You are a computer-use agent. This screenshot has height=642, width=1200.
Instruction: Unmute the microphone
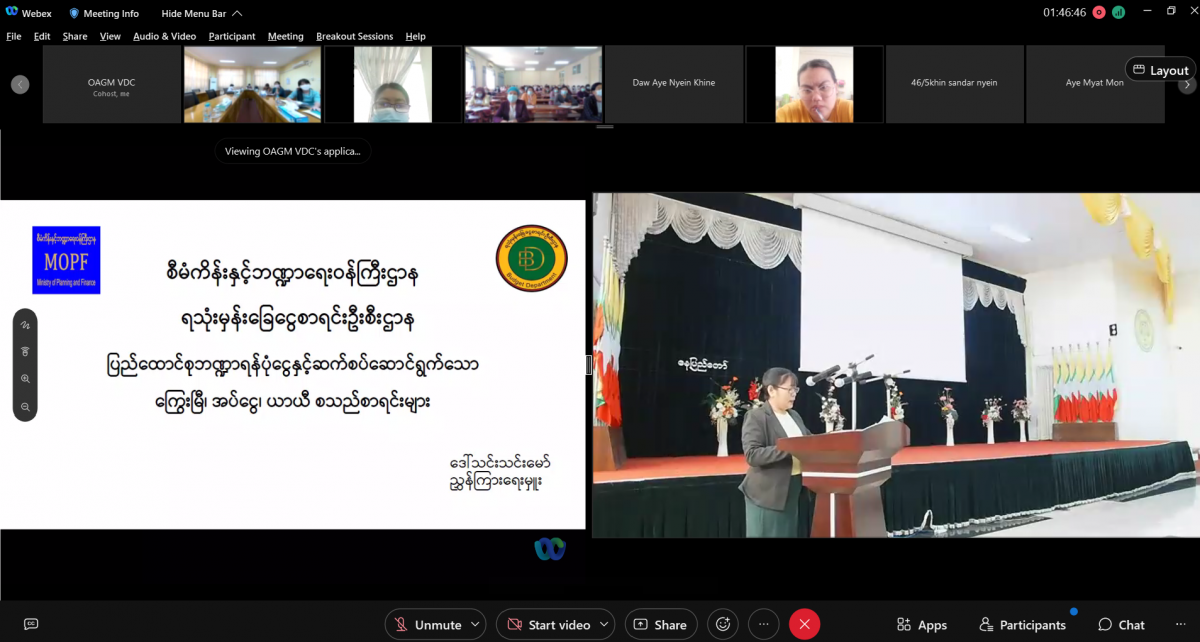pos(427,624)
